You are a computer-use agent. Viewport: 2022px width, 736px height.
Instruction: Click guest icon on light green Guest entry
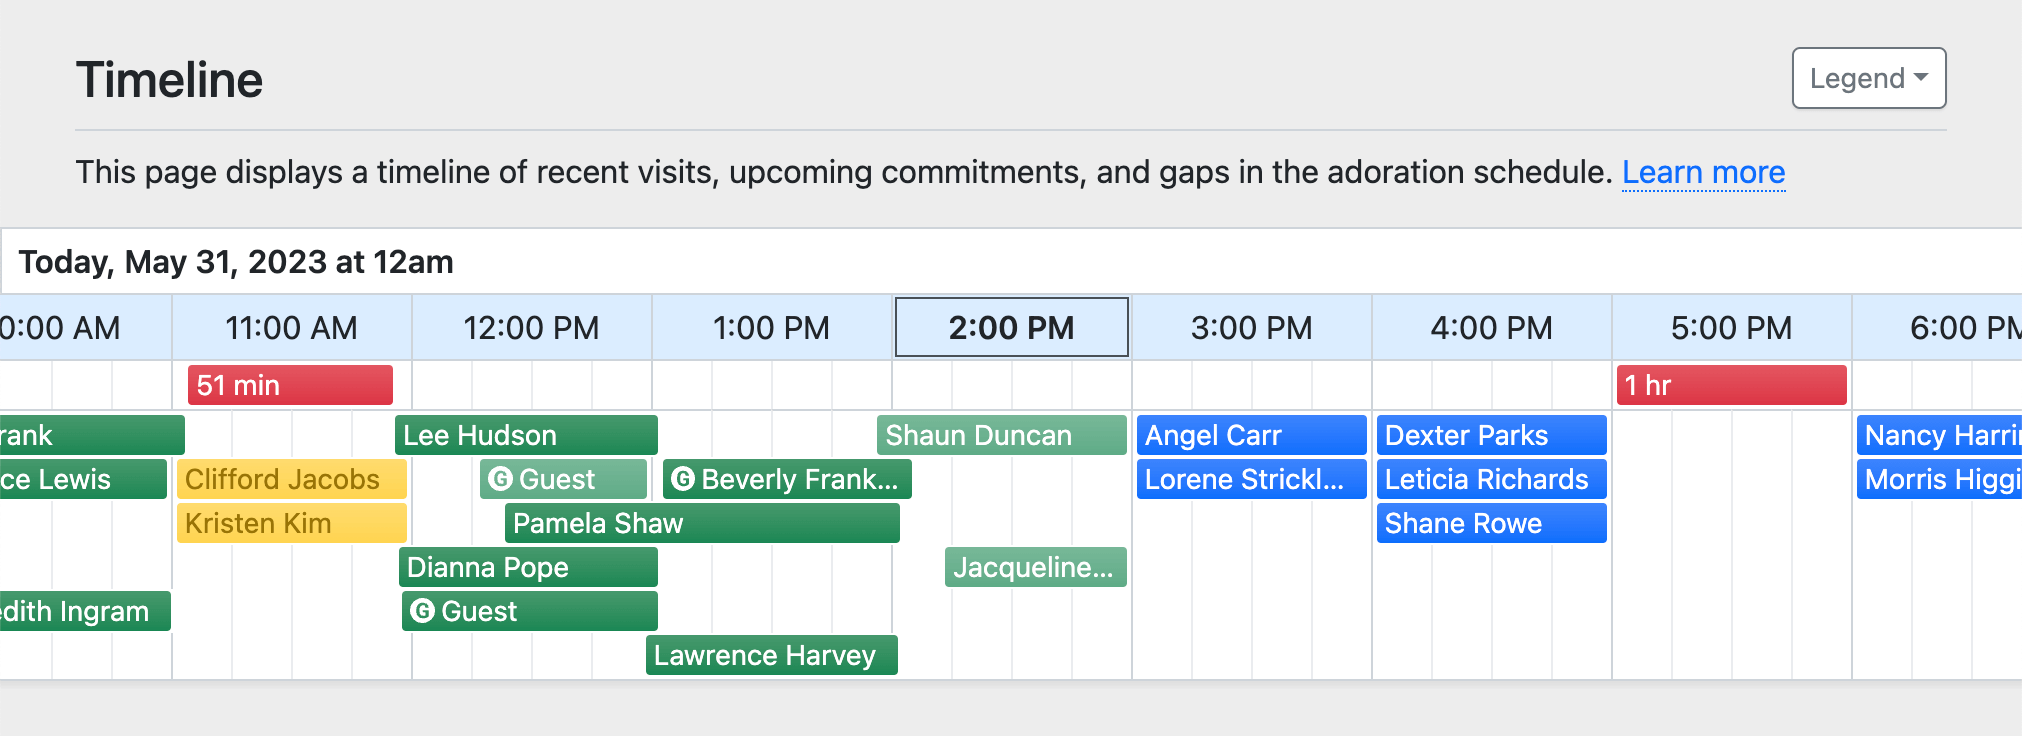[500, 479]
